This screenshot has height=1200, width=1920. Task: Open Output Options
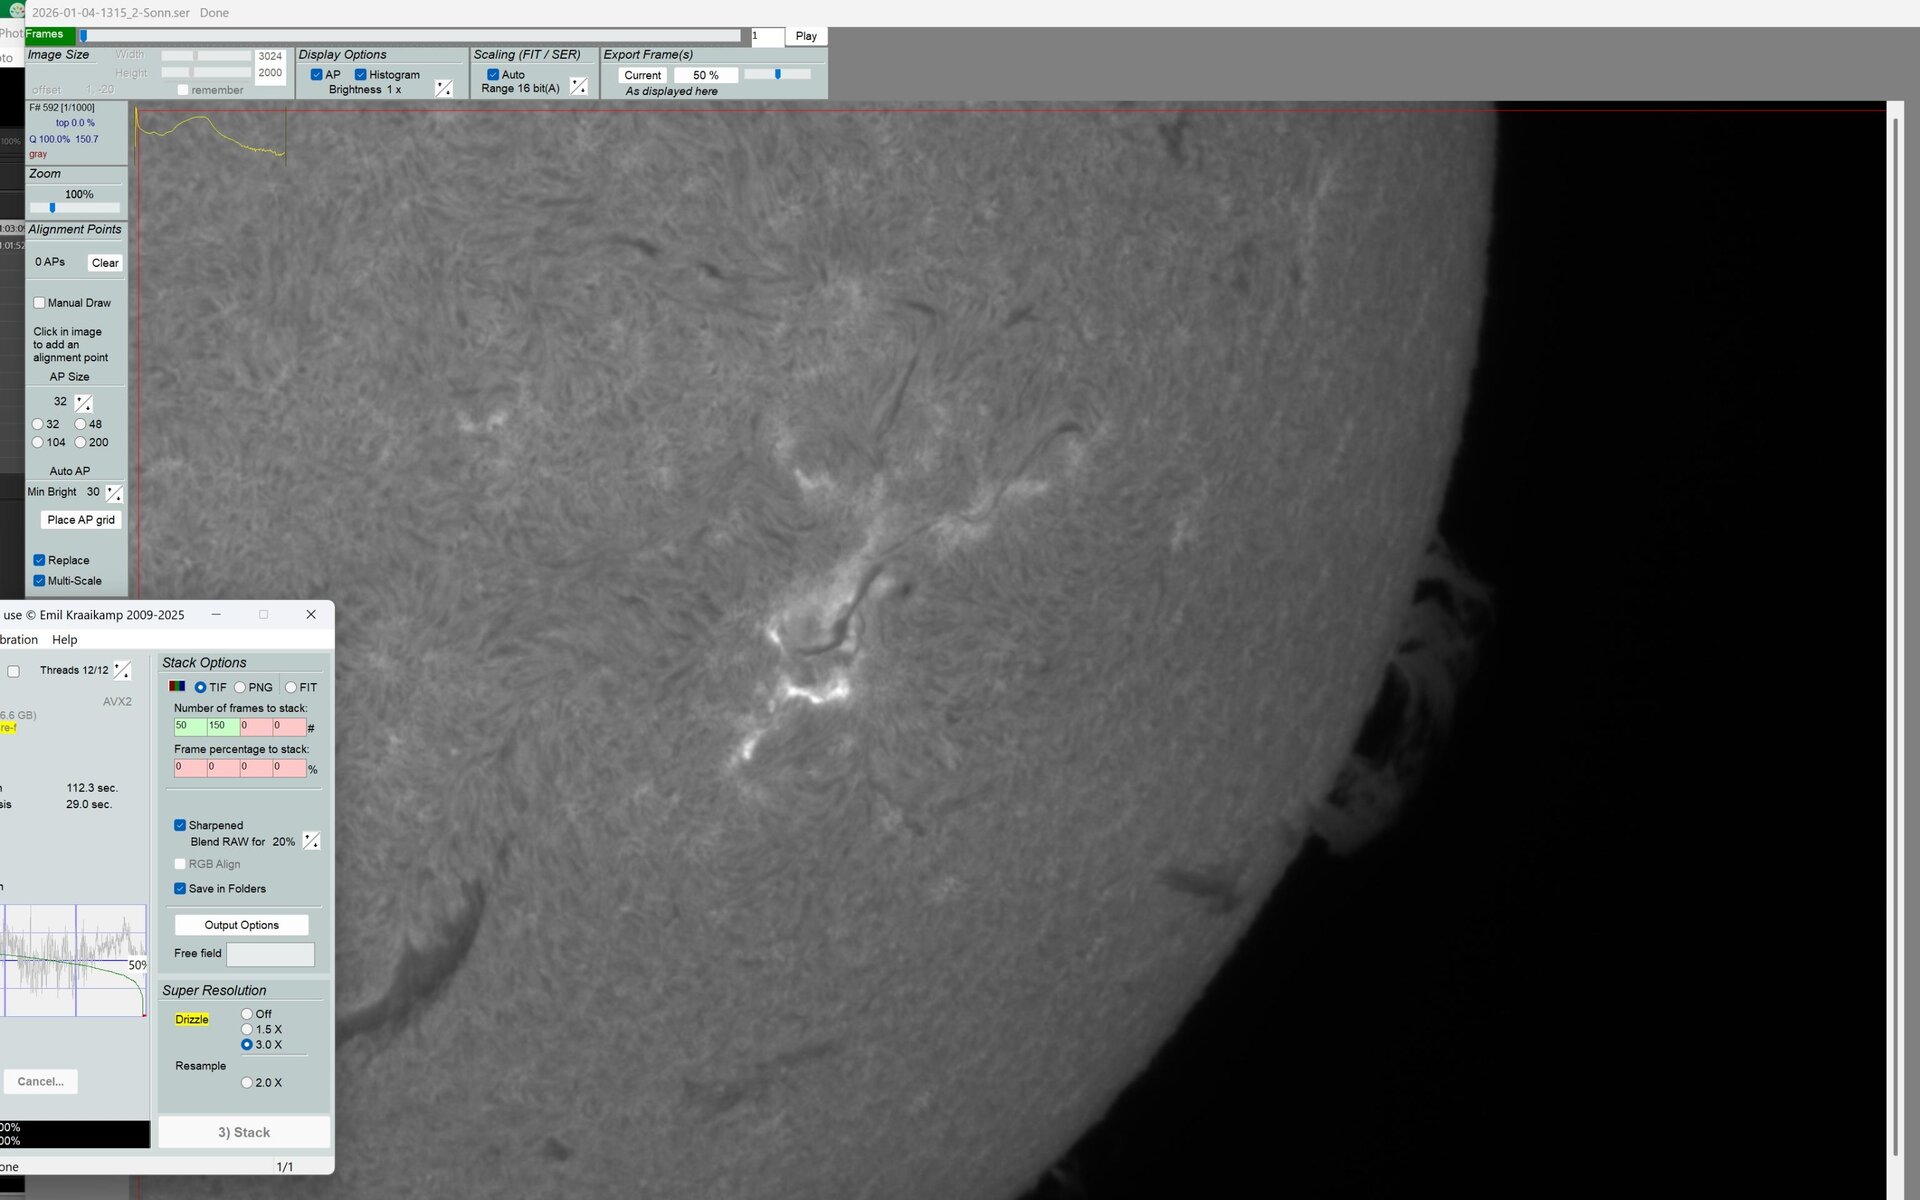242,925
